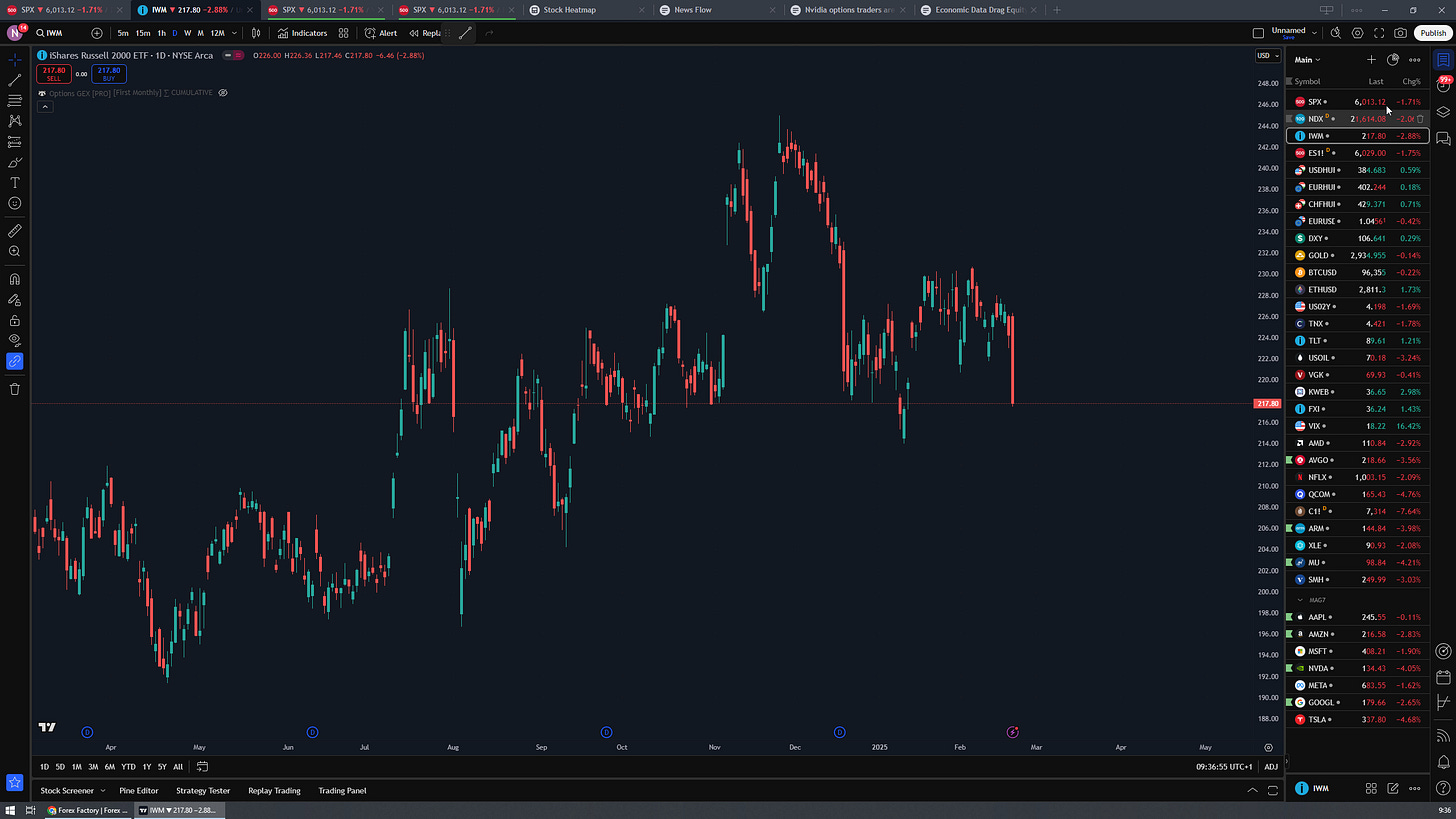This screenshot has height=819, width=1456.
Task: Open the watchlist panel bookmark icon
Action: [x=1443, y=60]
